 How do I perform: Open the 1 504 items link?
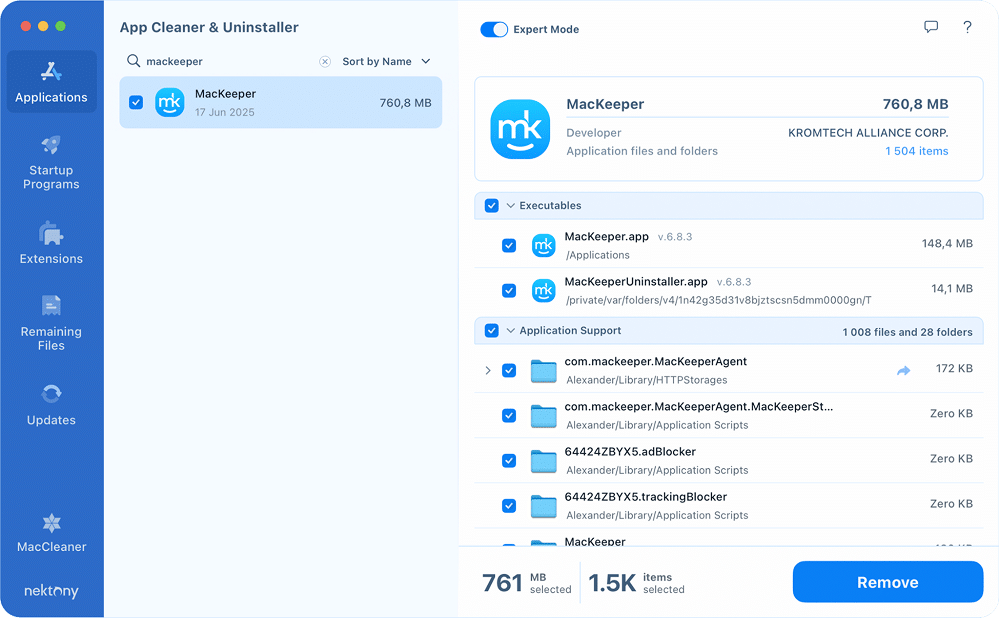[x=917, y=151]
